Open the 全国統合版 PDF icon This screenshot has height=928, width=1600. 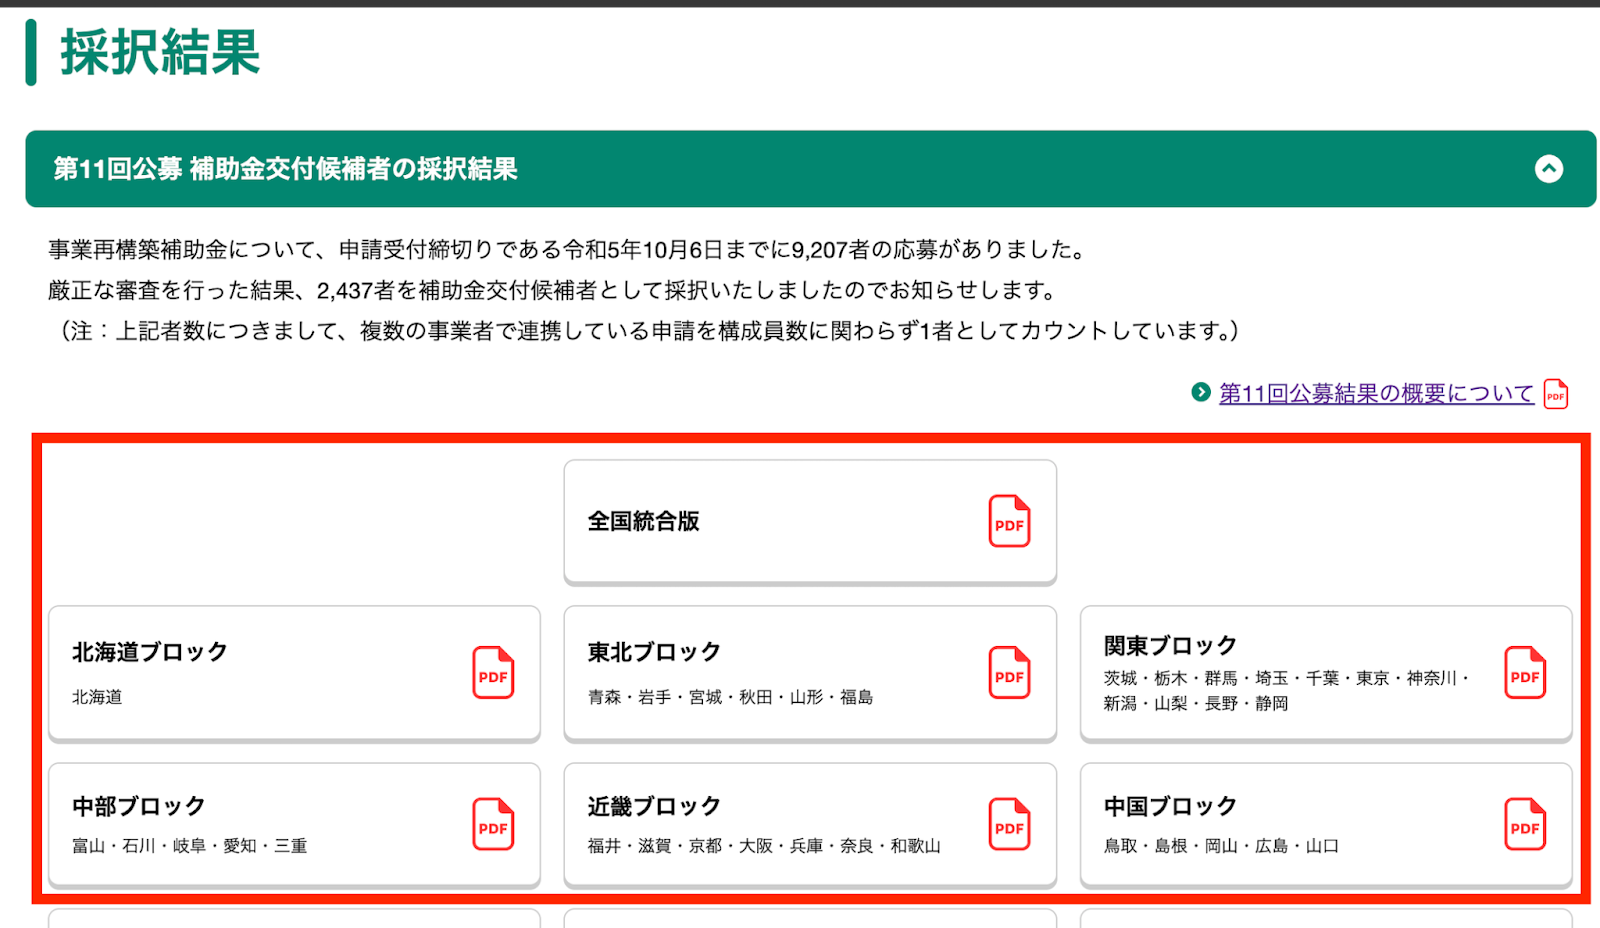[x=1009, y=521]
